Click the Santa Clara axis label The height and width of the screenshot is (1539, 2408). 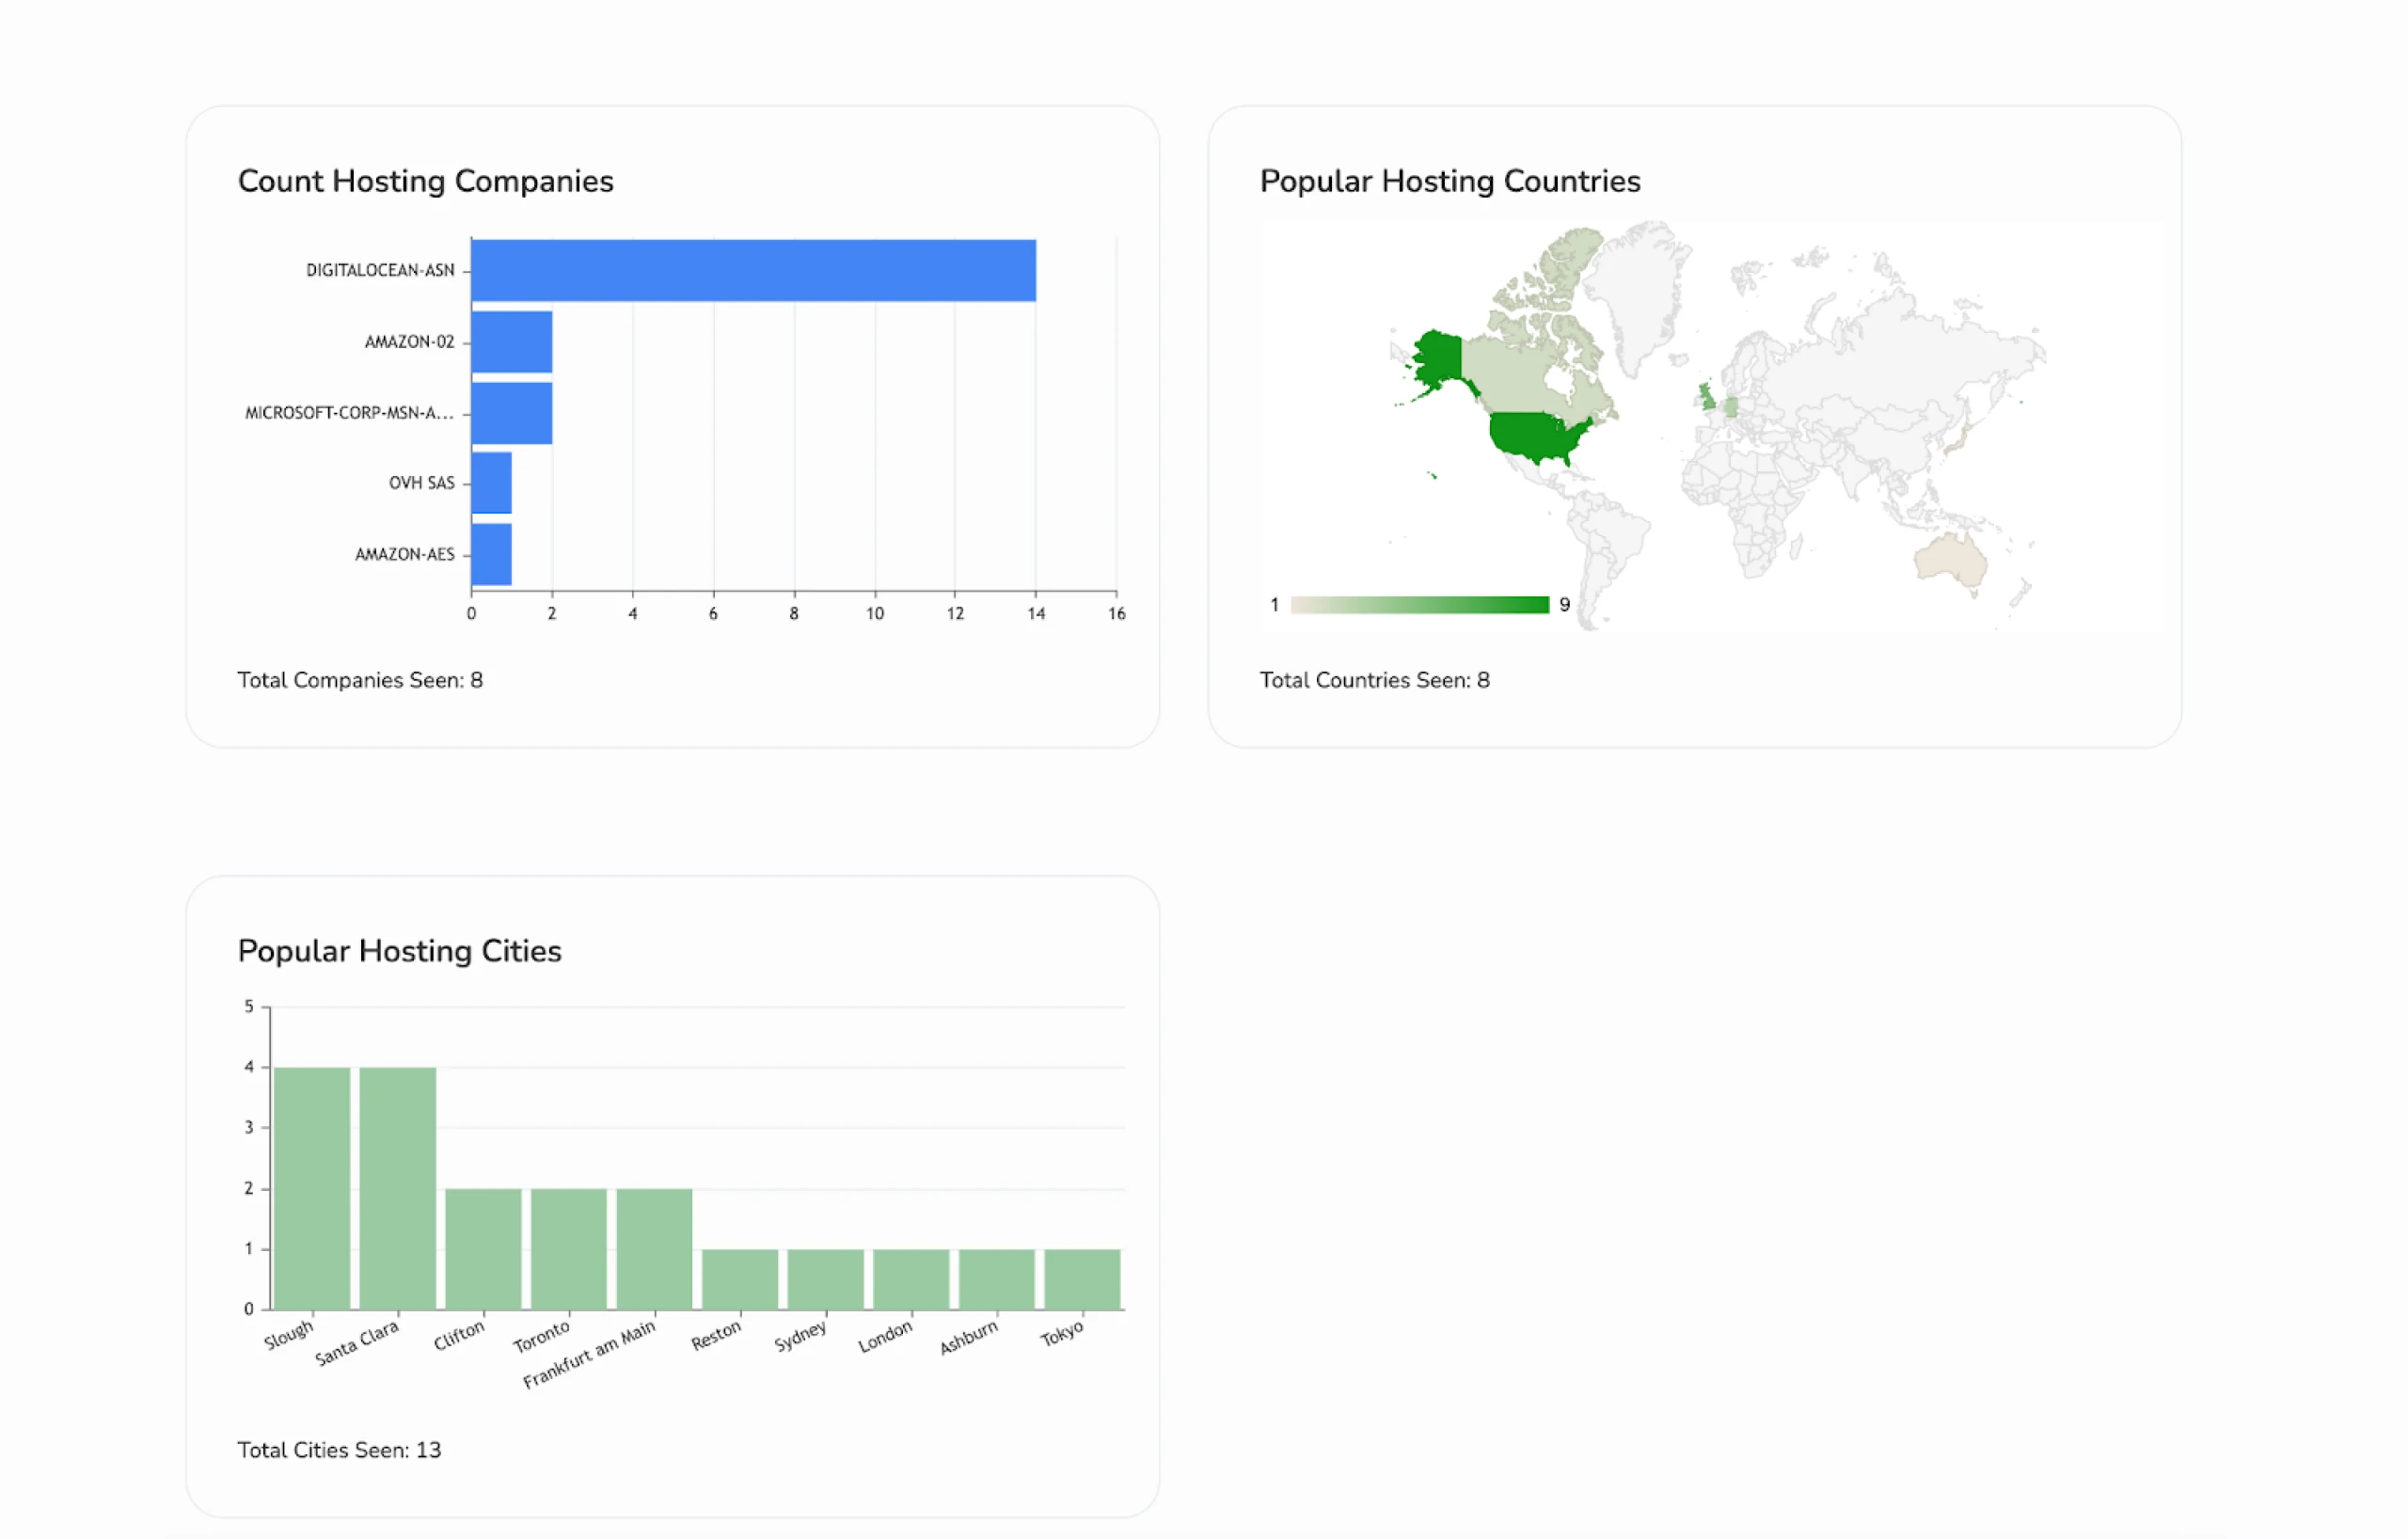(x=357, y=1343)
